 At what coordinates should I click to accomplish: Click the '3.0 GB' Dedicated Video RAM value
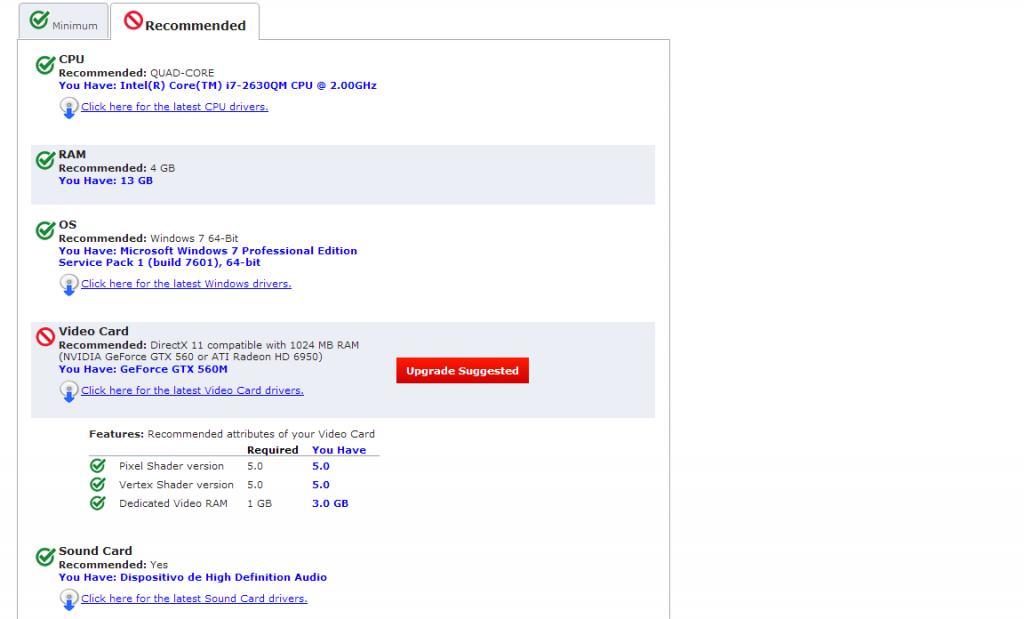[330, 503]
